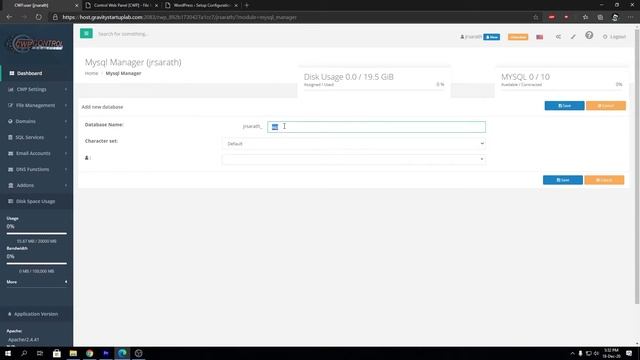640x360 pixels.
Task: Open the user selection dropdown
Action: pyautogui.click(x=353, y=159)
